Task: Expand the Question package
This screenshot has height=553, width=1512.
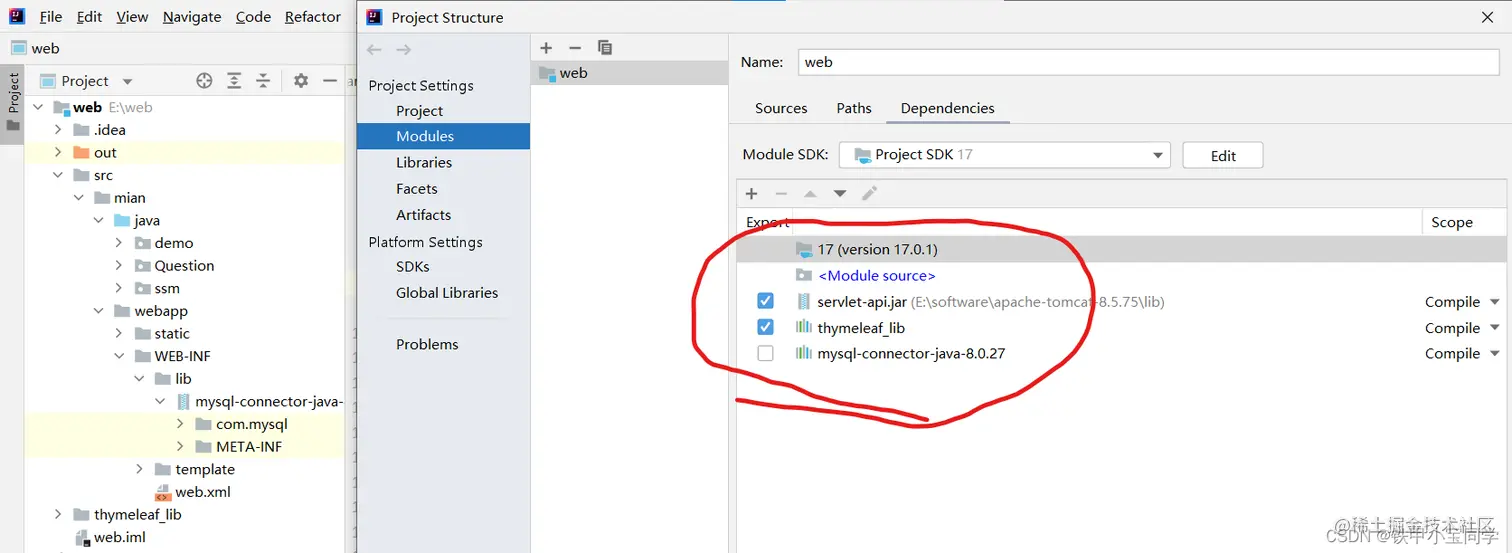Action: tap(119, 266)
